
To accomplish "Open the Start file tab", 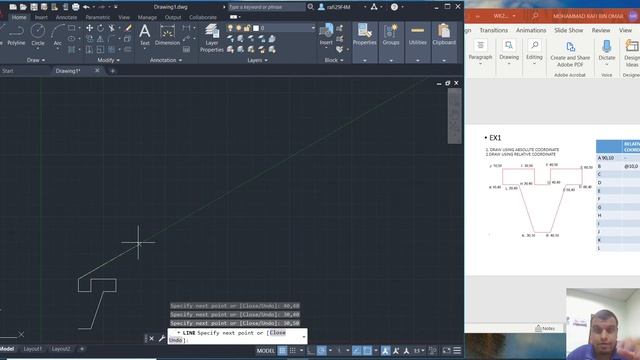I will [8, 71].
